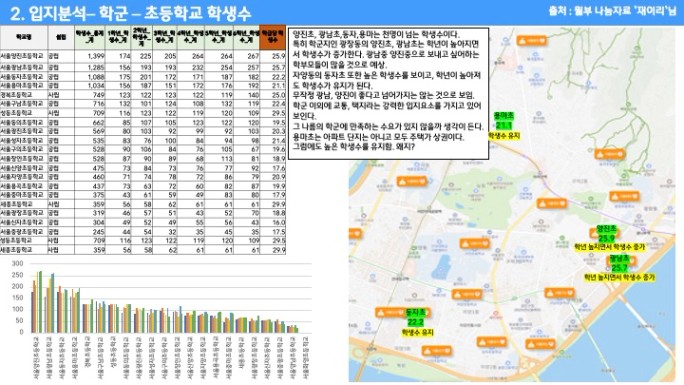Image resolution: width=684 pixels, height=385 pixels.
Task: Select the table cell showing '716'
Action: point(89,104)
